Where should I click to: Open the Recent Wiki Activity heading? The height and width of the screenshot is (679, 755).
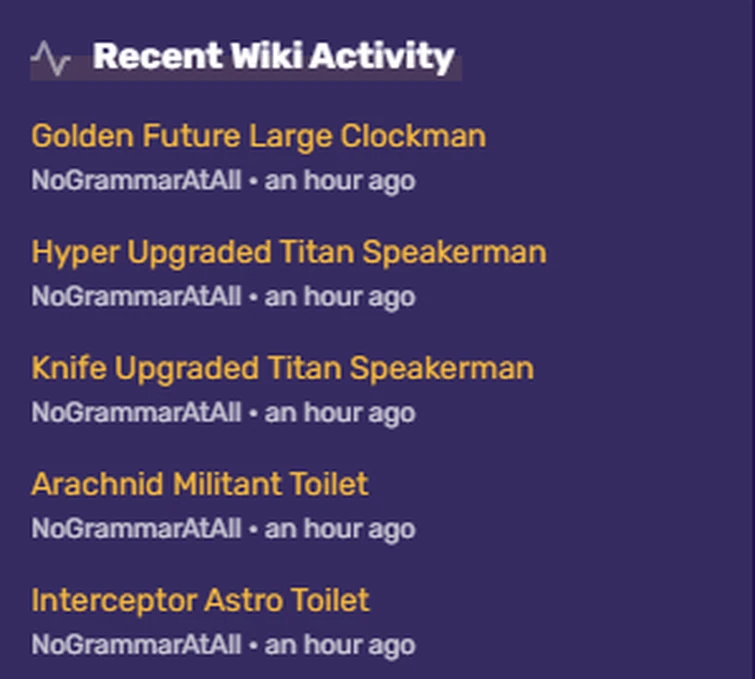tap(273, 57)
